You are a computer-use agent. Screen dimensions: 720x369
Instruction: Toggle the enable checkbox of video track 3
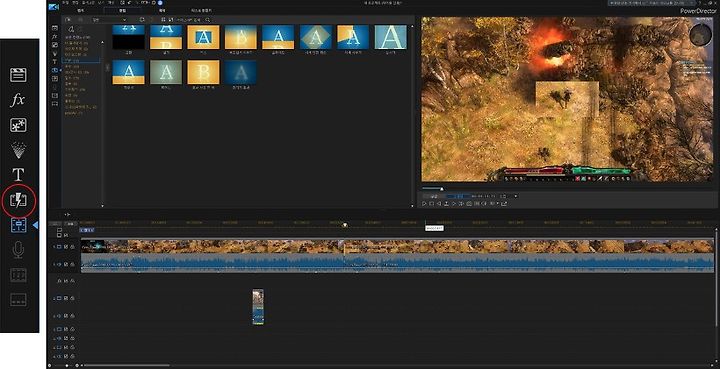pos(66,329)
